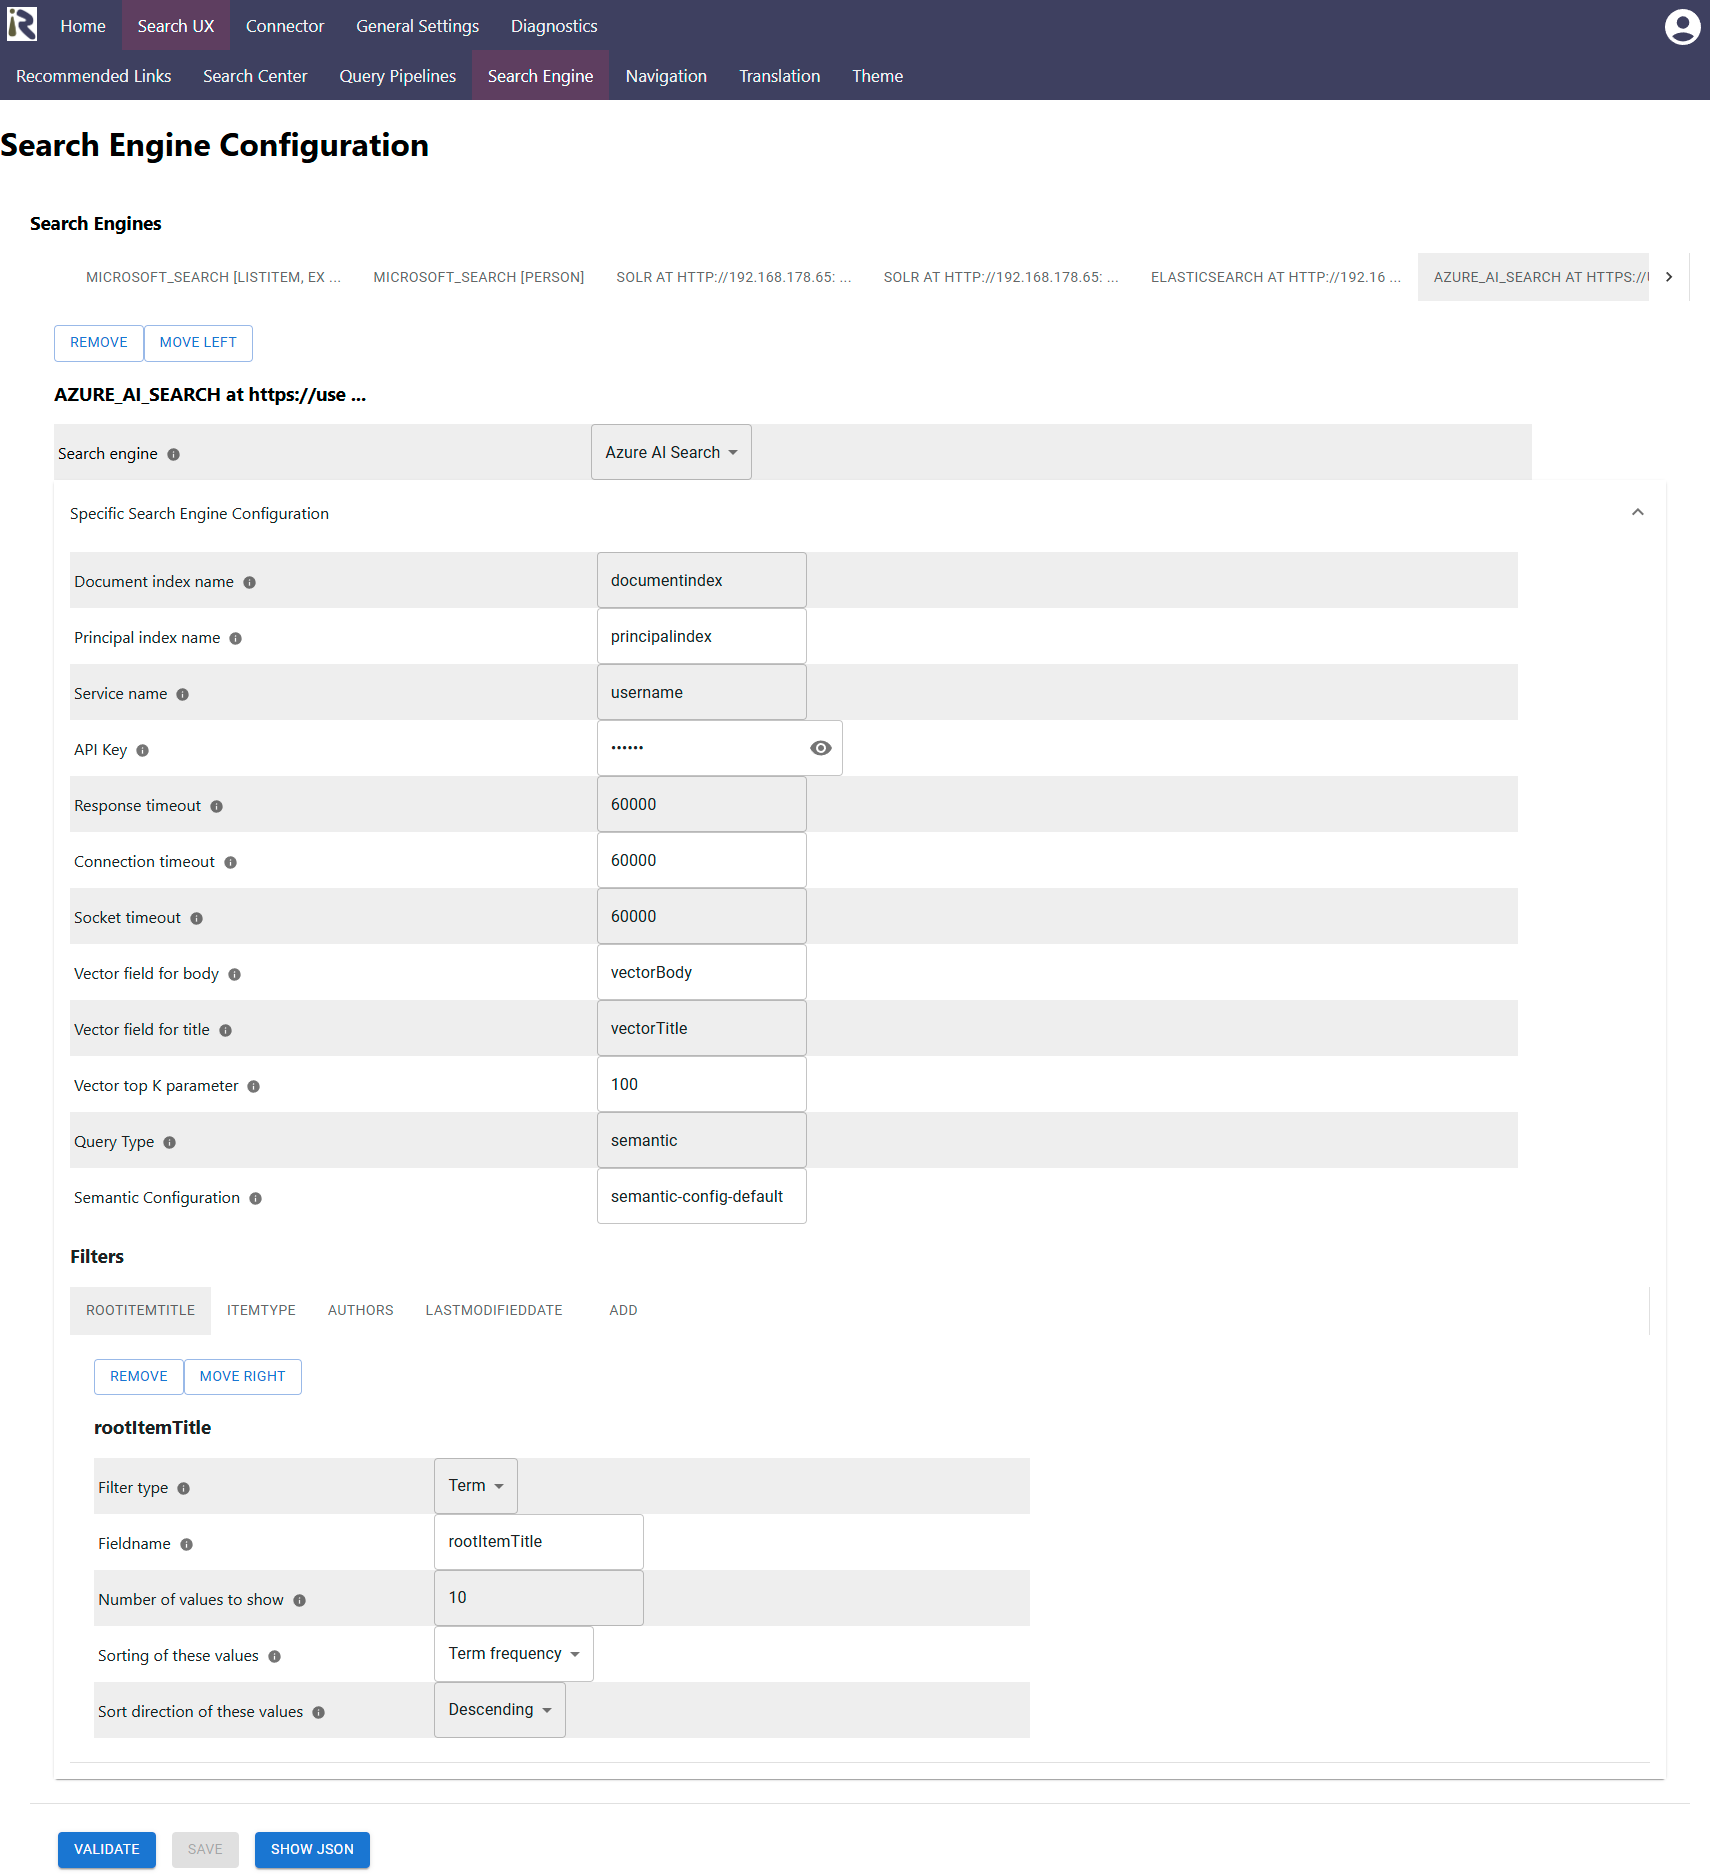Click the Number of values to show field

(539, 1598)
